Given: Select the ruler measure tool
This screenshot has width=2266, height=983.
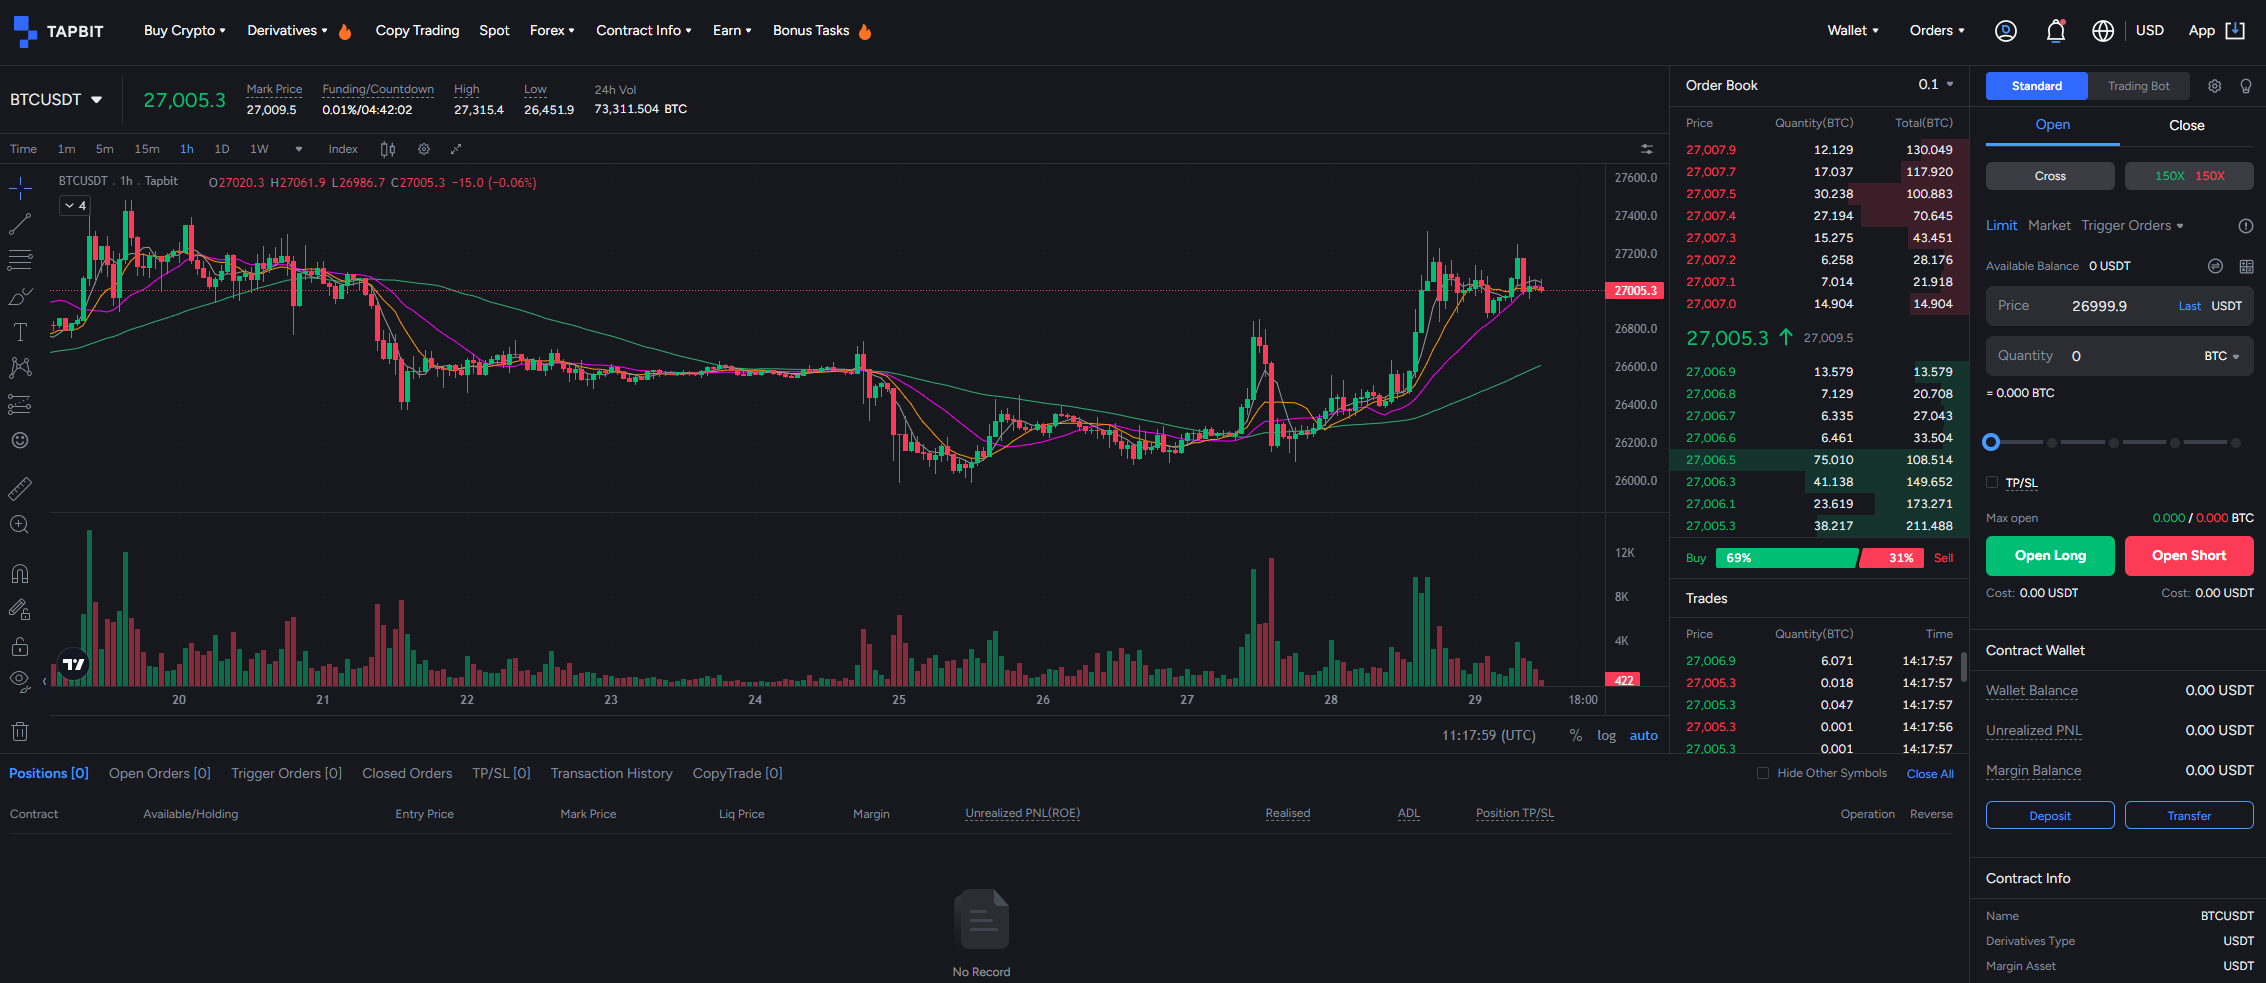Looking at the screenshot, I should pos(20,488).
